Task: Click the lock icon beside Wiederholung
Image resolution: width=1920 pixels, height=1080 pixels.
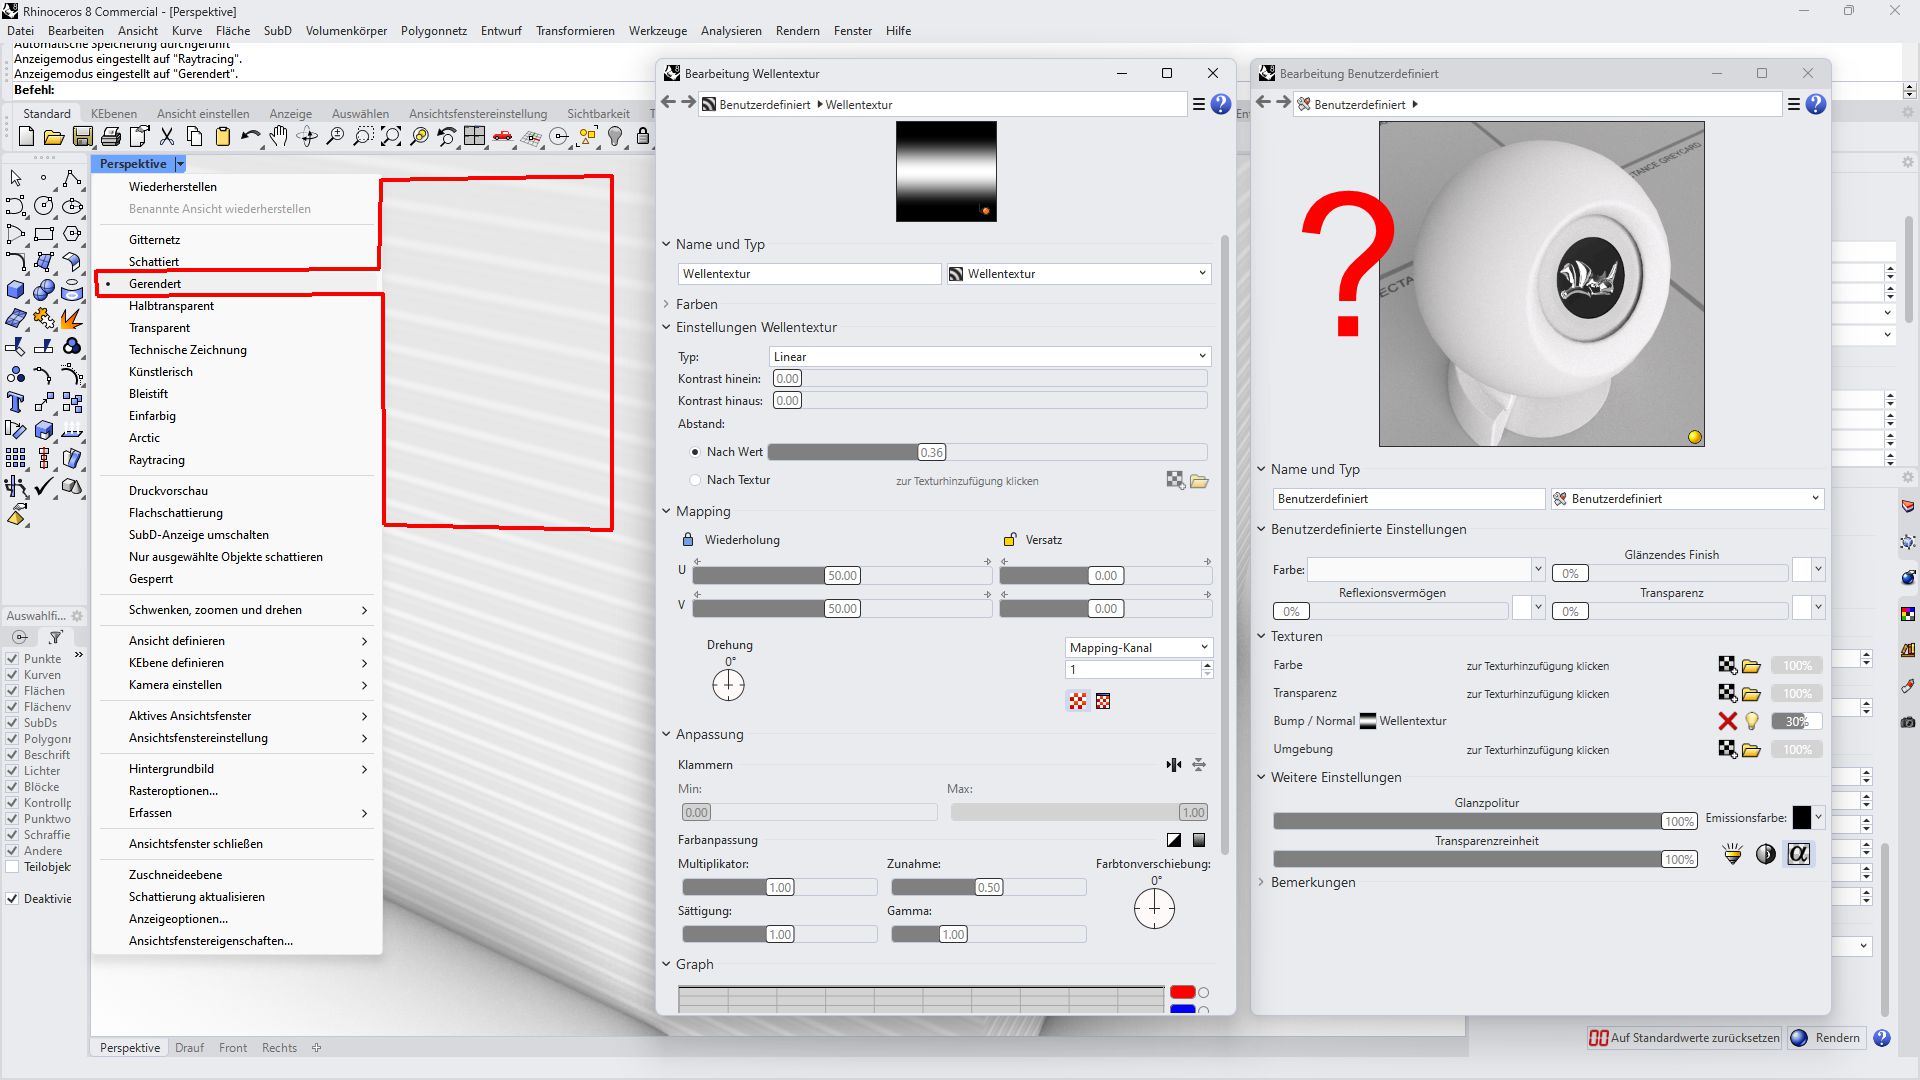Action: point(688,540)
